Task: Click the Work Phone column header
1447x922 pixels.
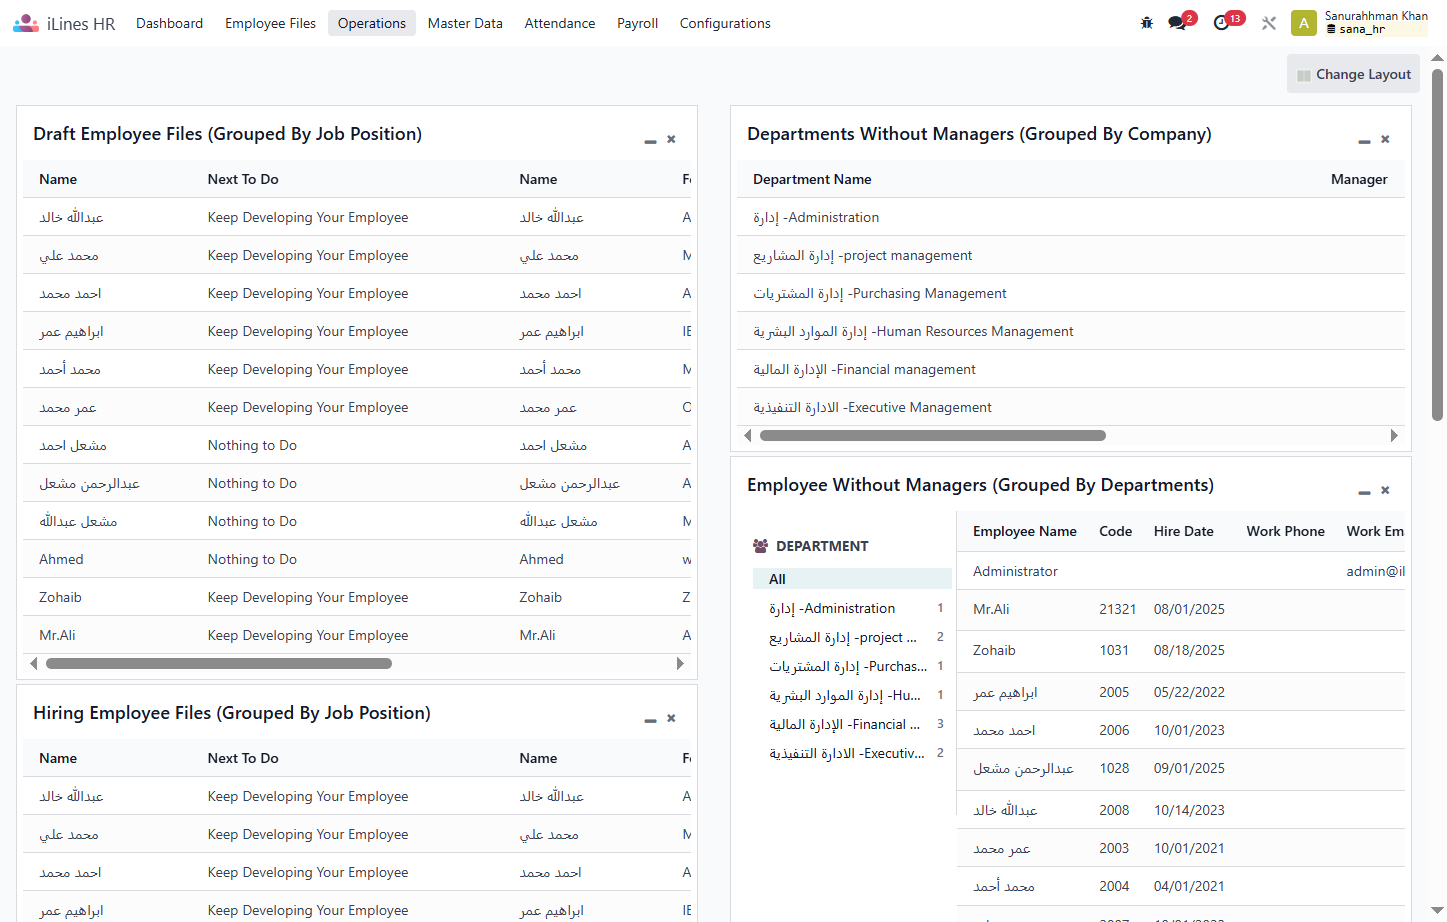Action: pyautogui.click(x=1285, y=531)
